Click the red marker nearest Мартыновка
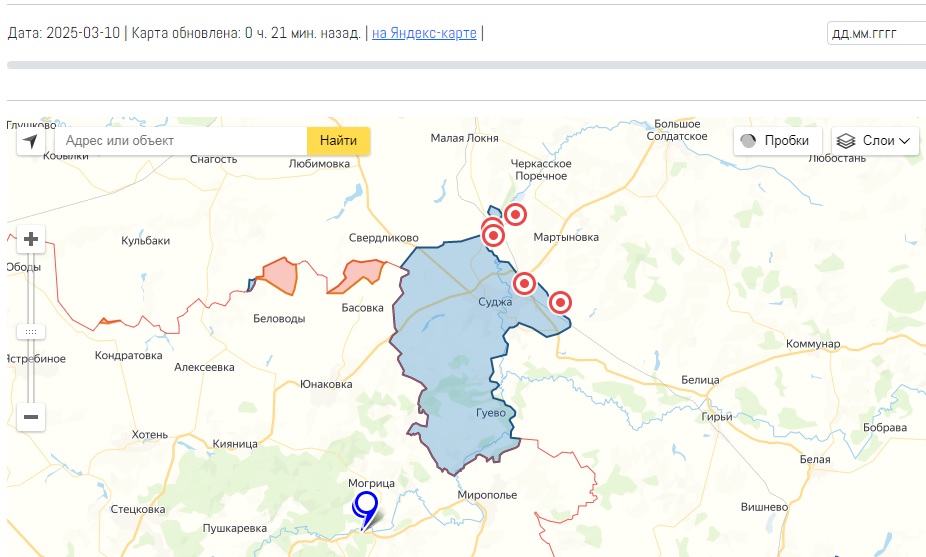Image resolution: width=926 pixels, height=557 pixels. (x=515, y=215)
